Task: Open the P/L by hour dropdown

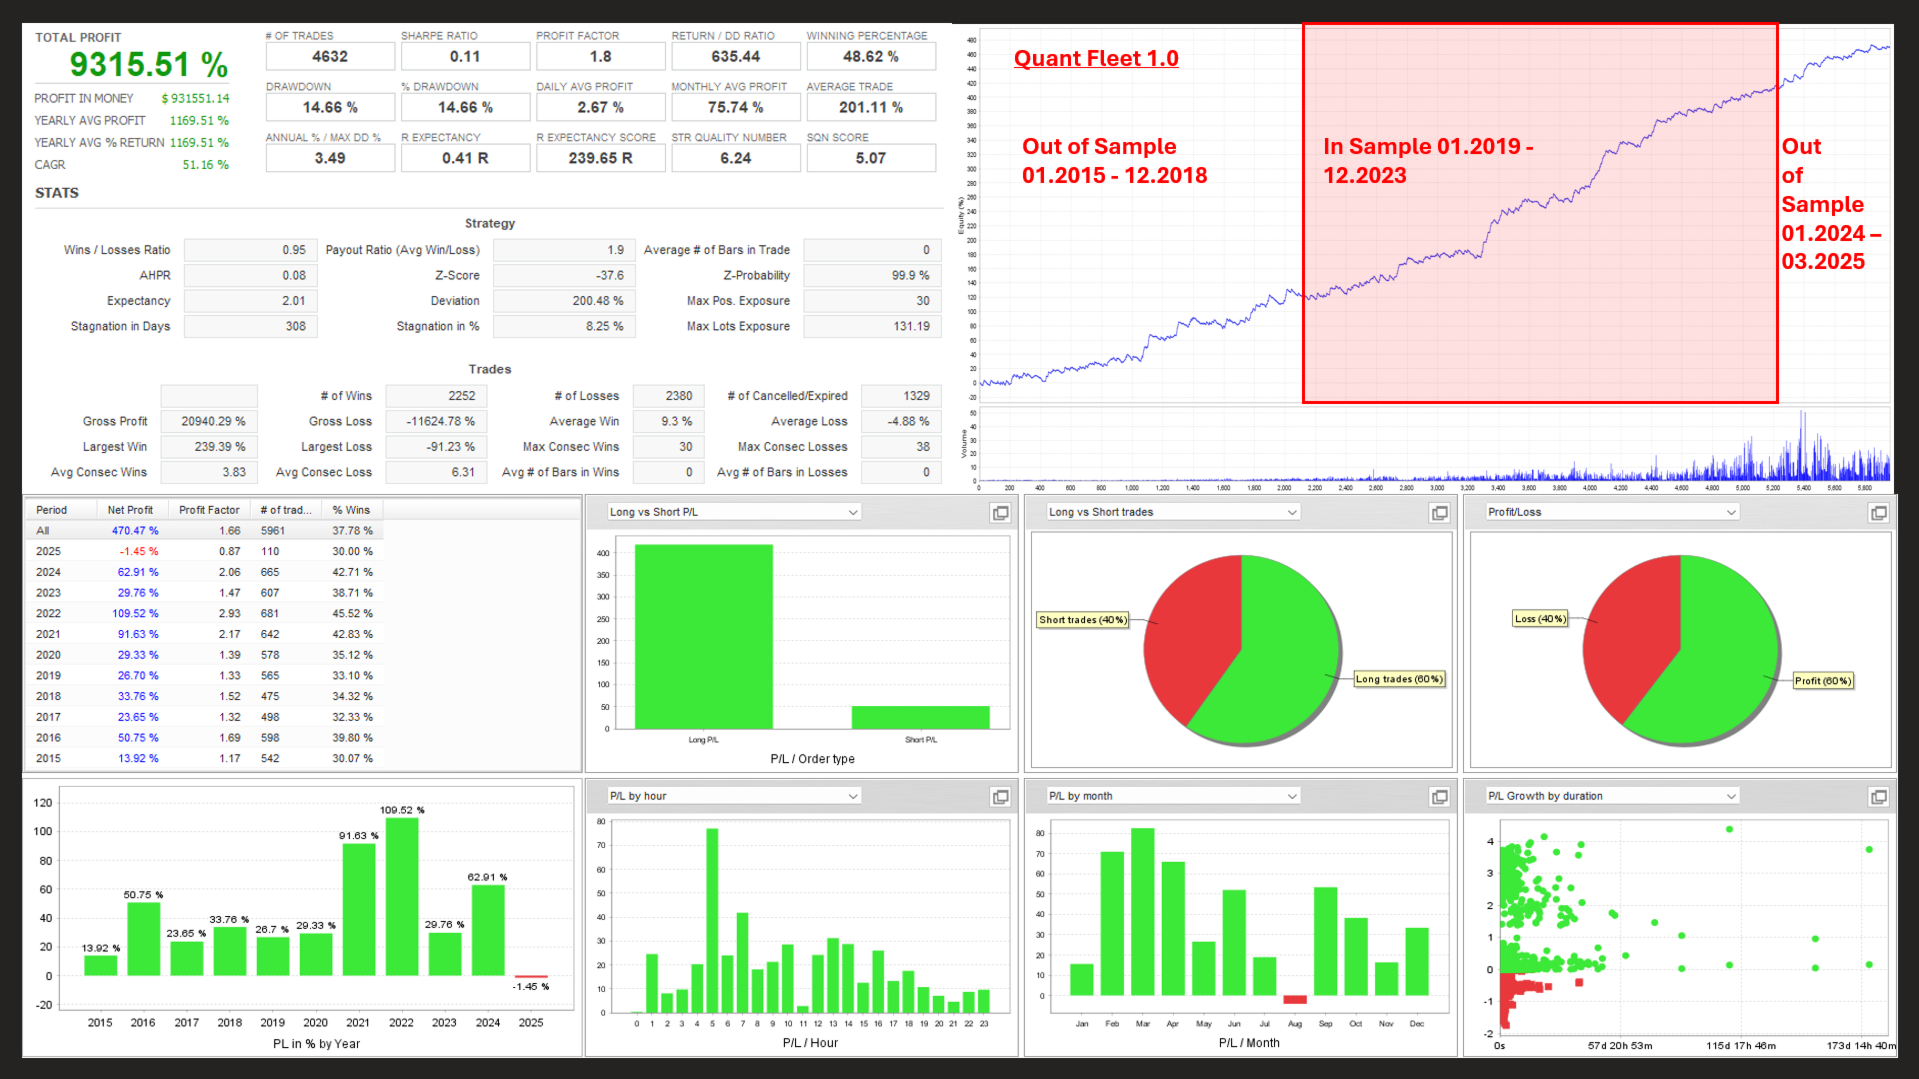Action: (734, 796)
